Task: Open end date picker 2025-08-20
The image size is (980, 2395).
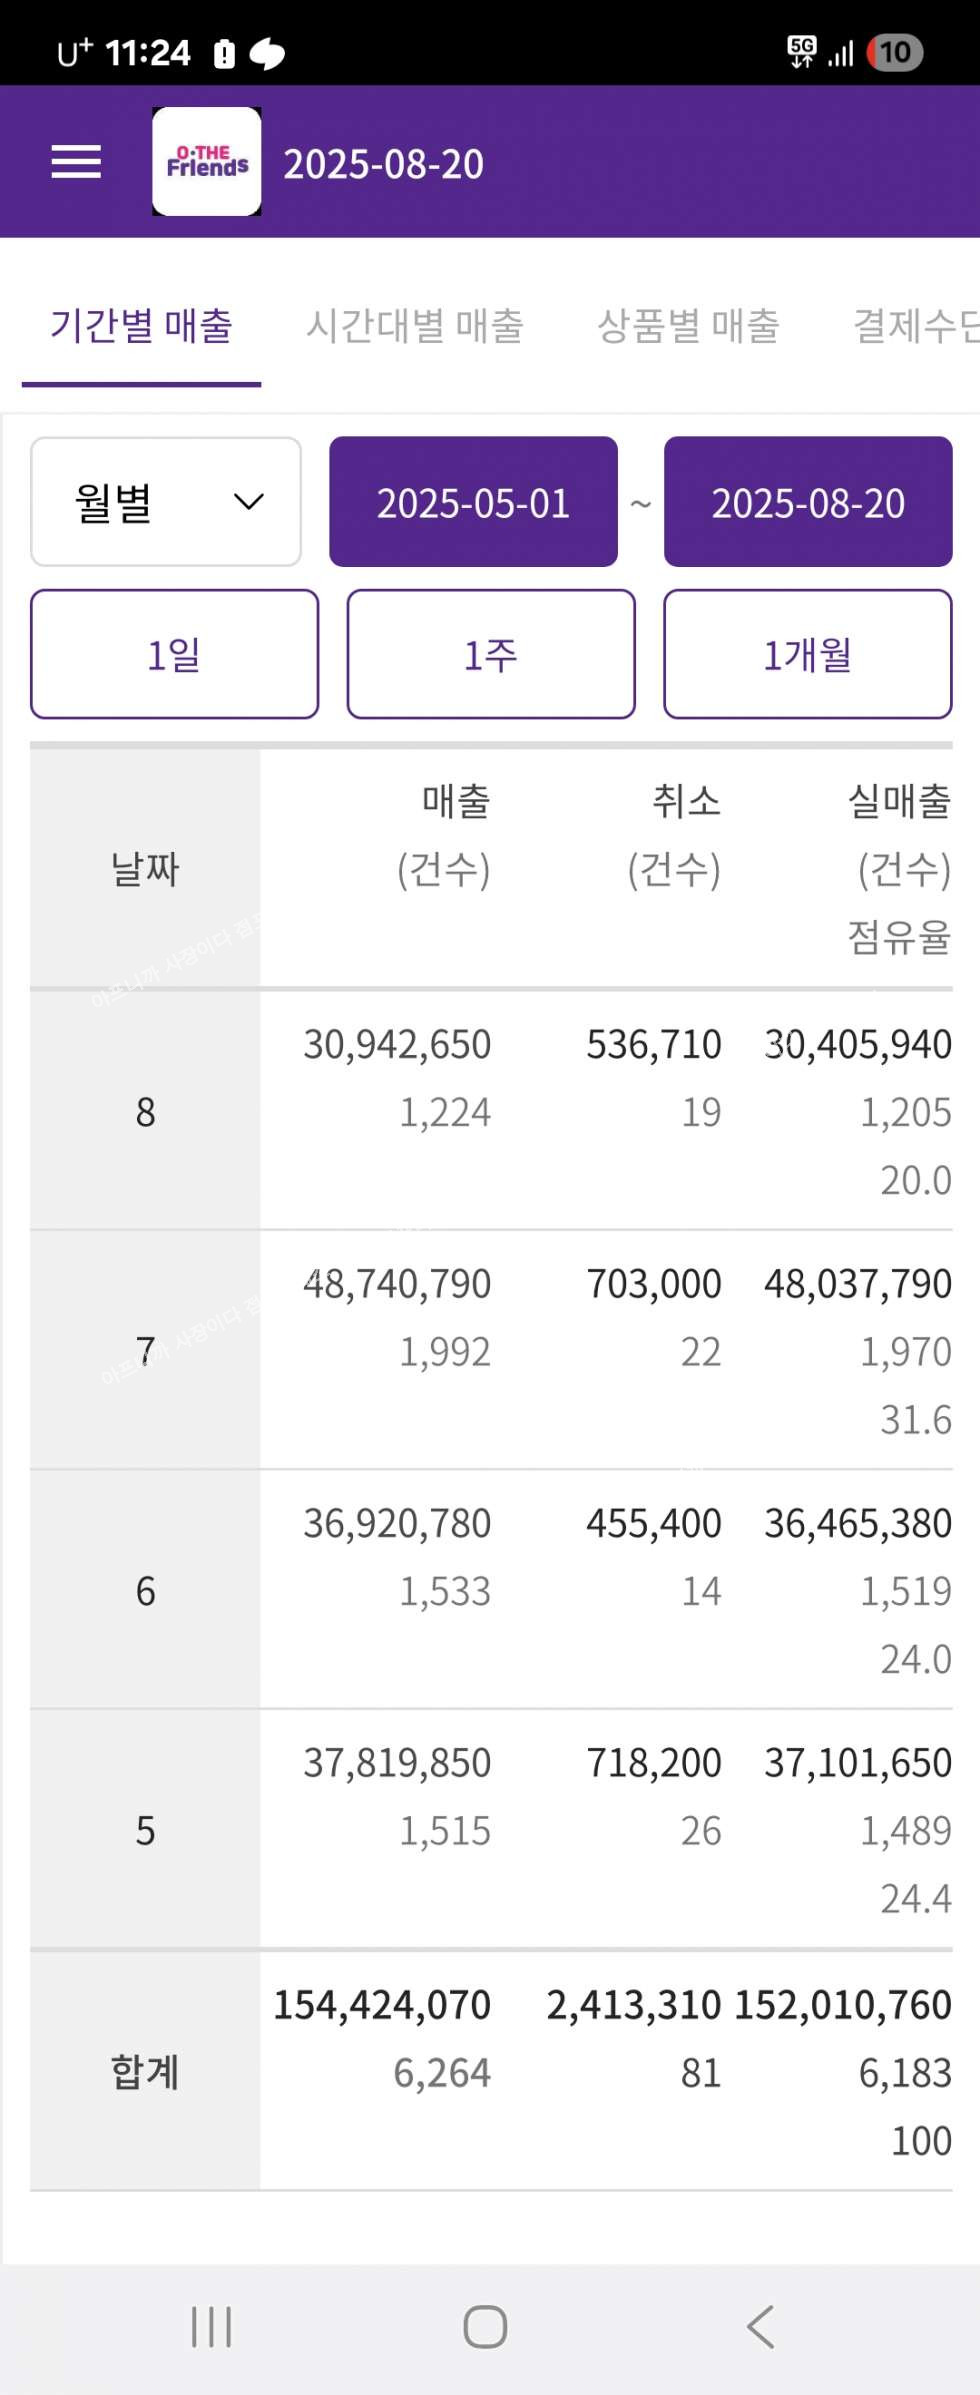Action: coord(808,502)
